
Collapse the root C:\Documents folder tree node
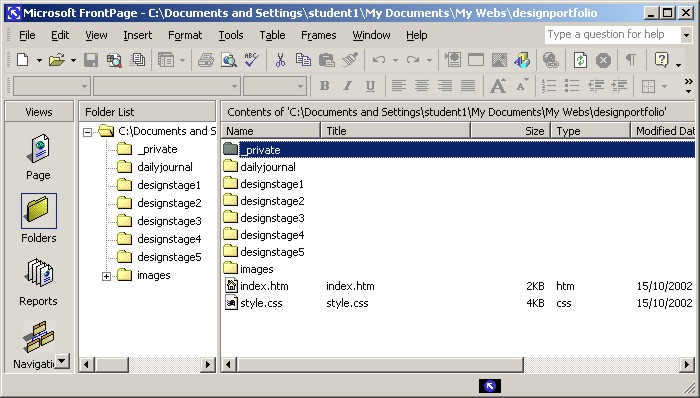point(88,132)
